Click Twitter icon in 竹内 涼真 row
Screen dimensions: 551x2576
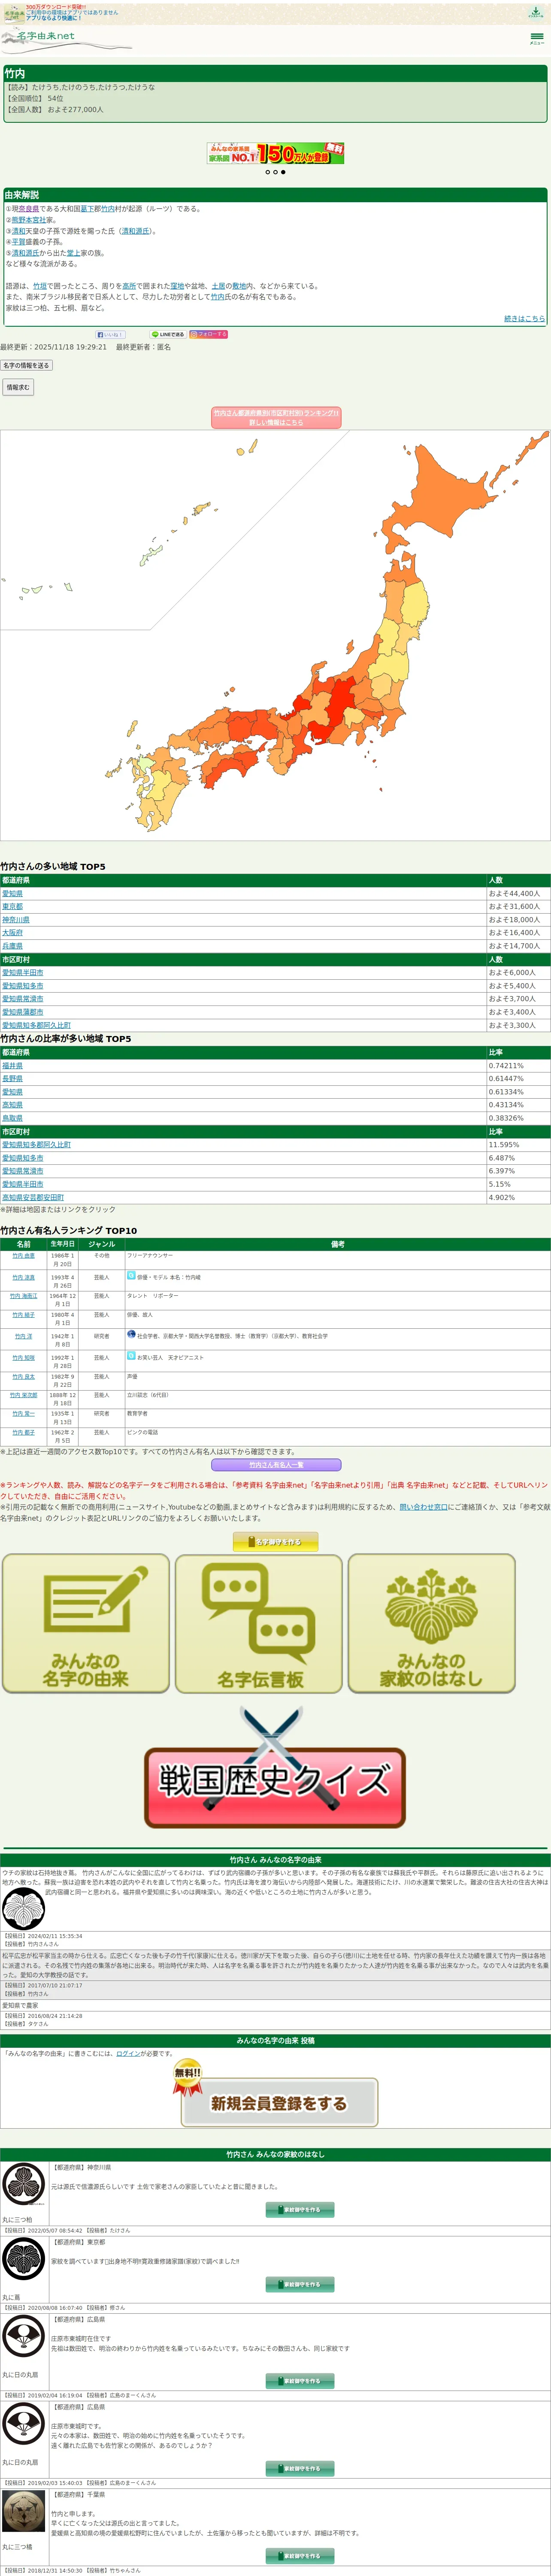tap(131, 1275)
